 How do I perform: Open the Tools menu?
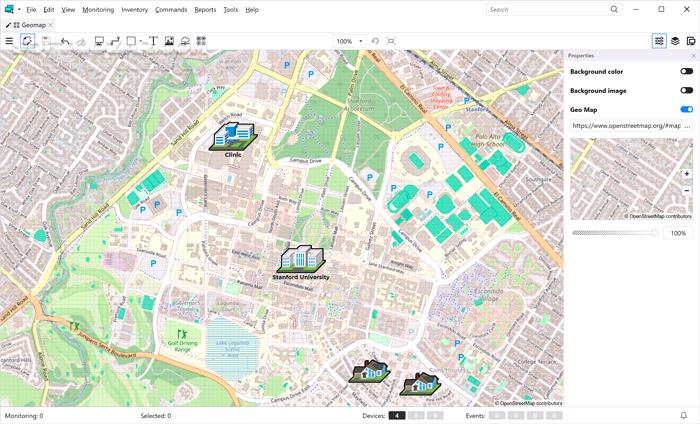231,9
